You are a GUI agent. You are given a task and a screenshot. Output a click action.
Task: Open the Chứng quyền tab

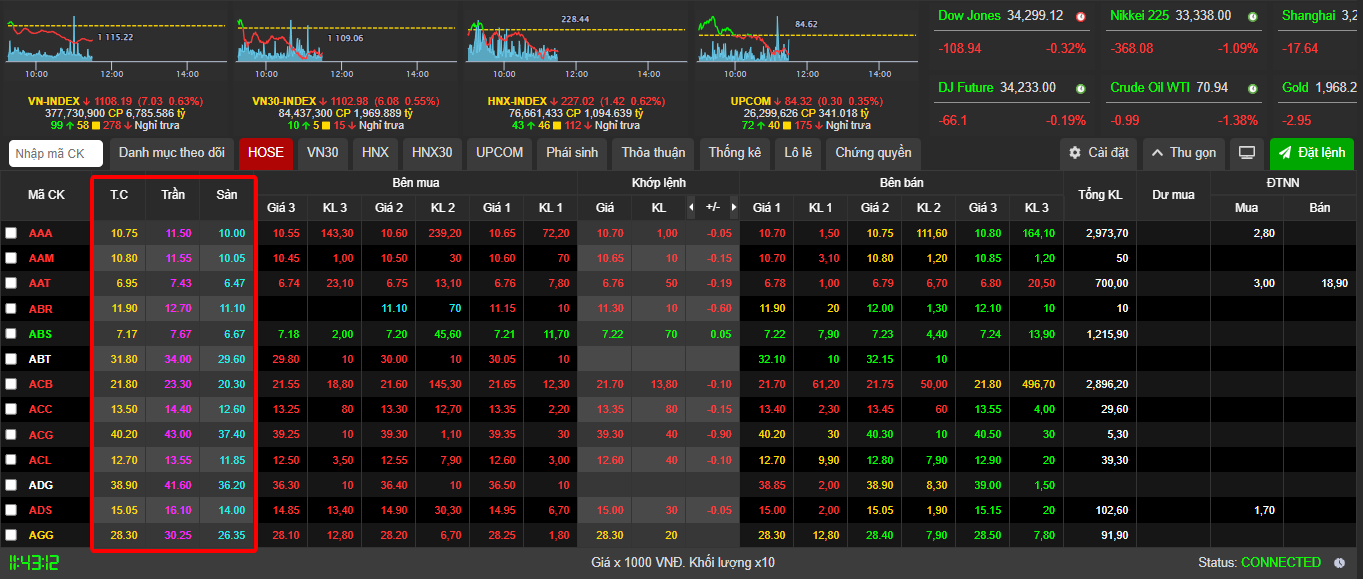point(873,153)
